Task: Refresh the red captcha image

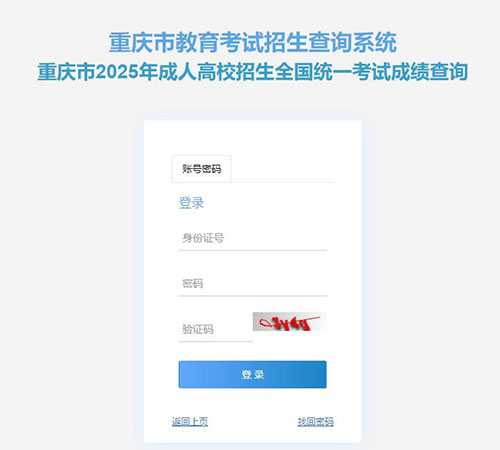Action: click(x=289, y=322)
